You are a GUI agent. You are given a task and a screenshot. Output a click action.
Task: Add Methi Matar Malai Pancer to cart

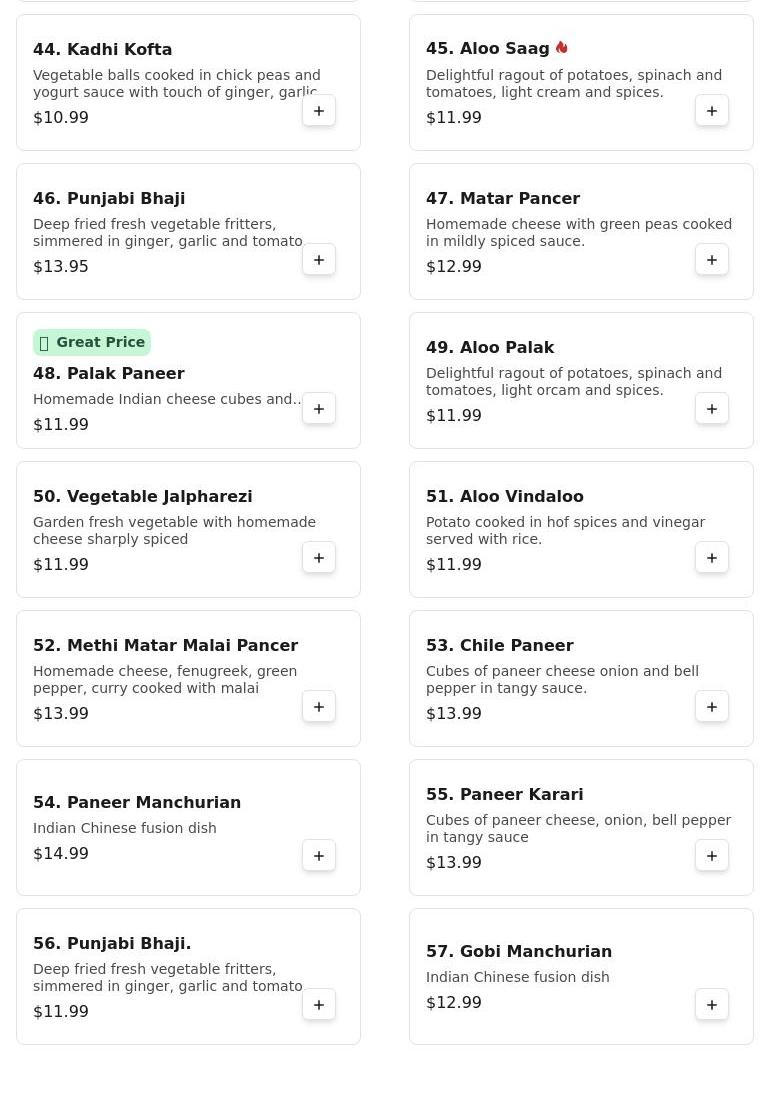point(319,707)
